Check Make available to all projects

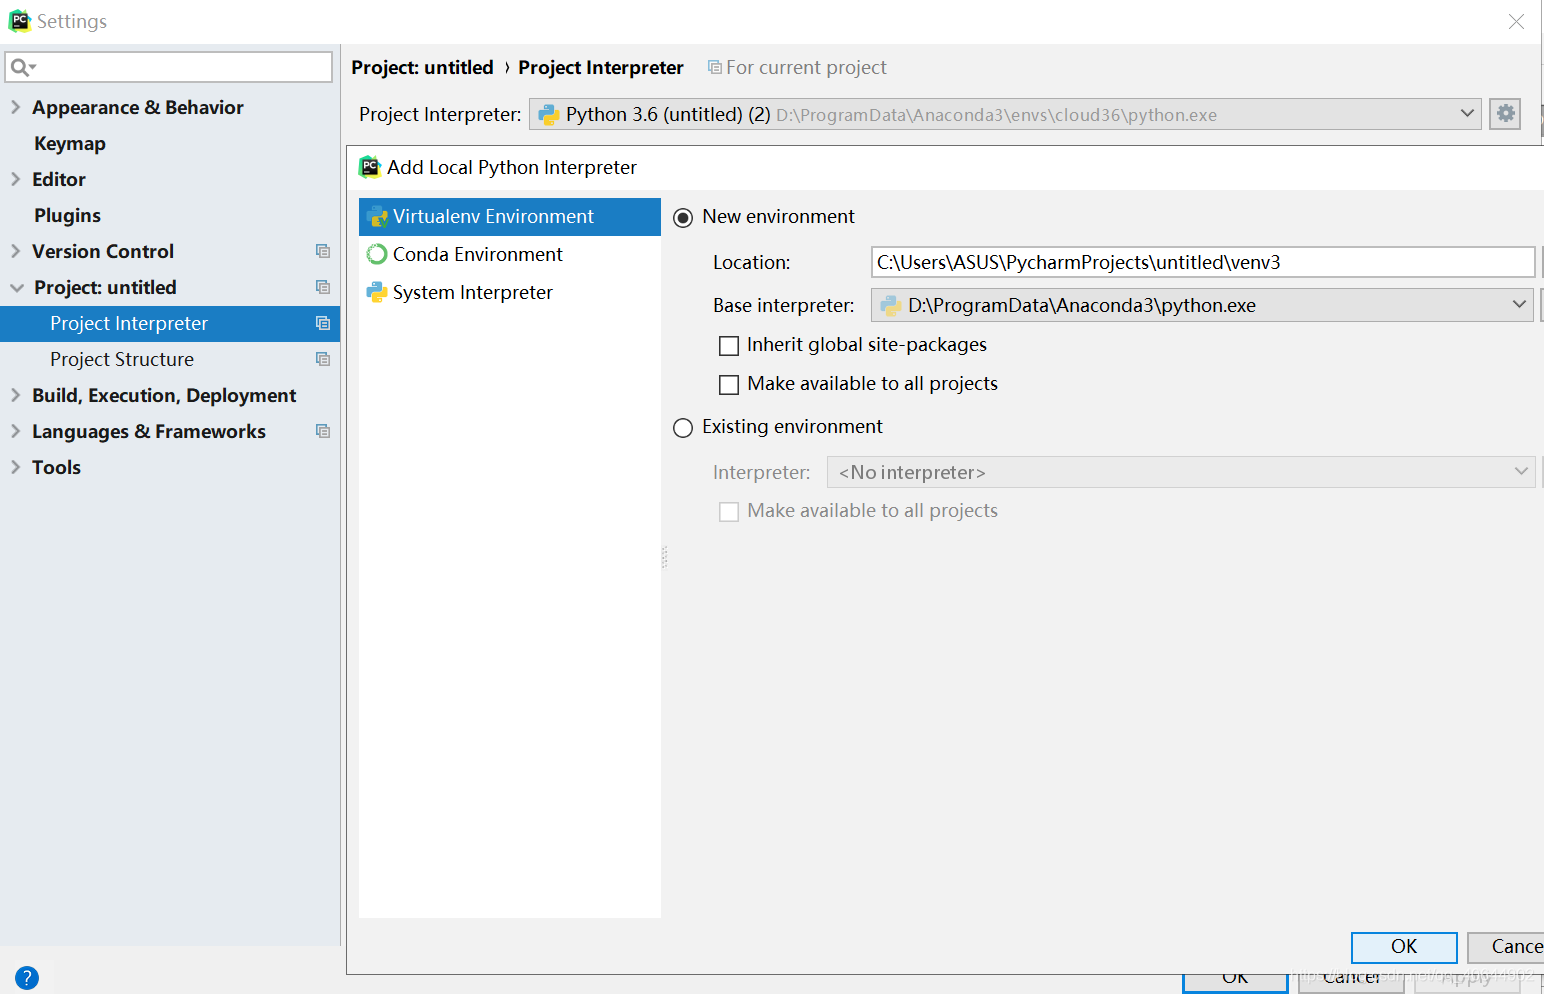pyautogui.click(x=728, y=384)
